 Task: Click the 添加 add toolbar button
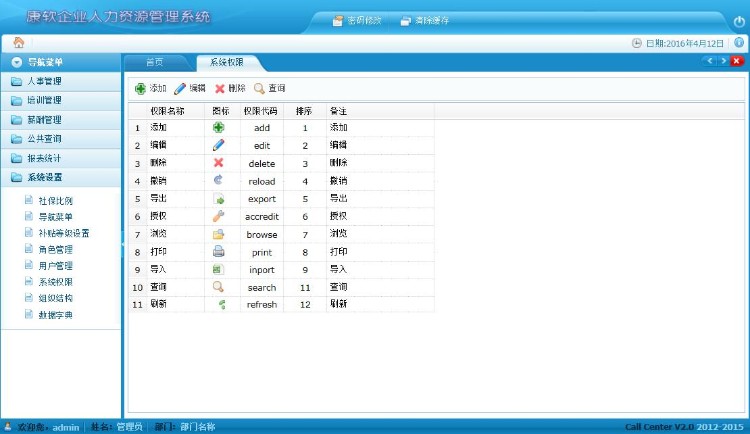coord(151,88)
